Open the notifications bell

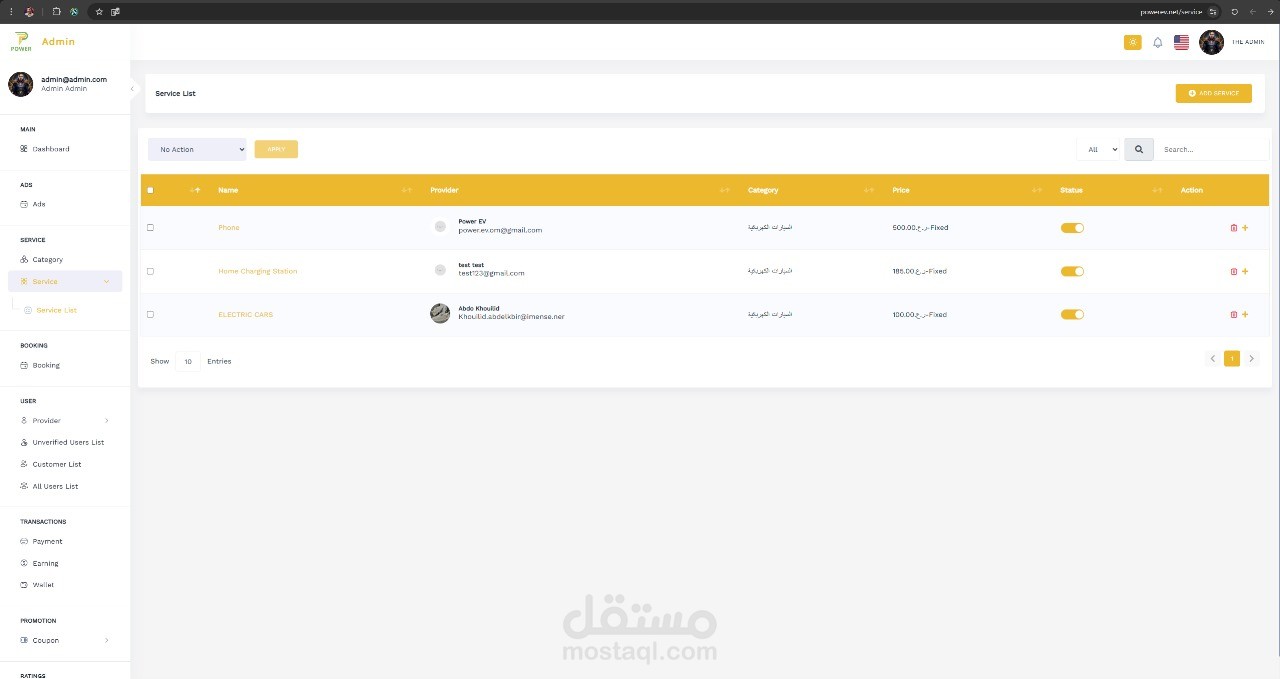[1158, 42]
